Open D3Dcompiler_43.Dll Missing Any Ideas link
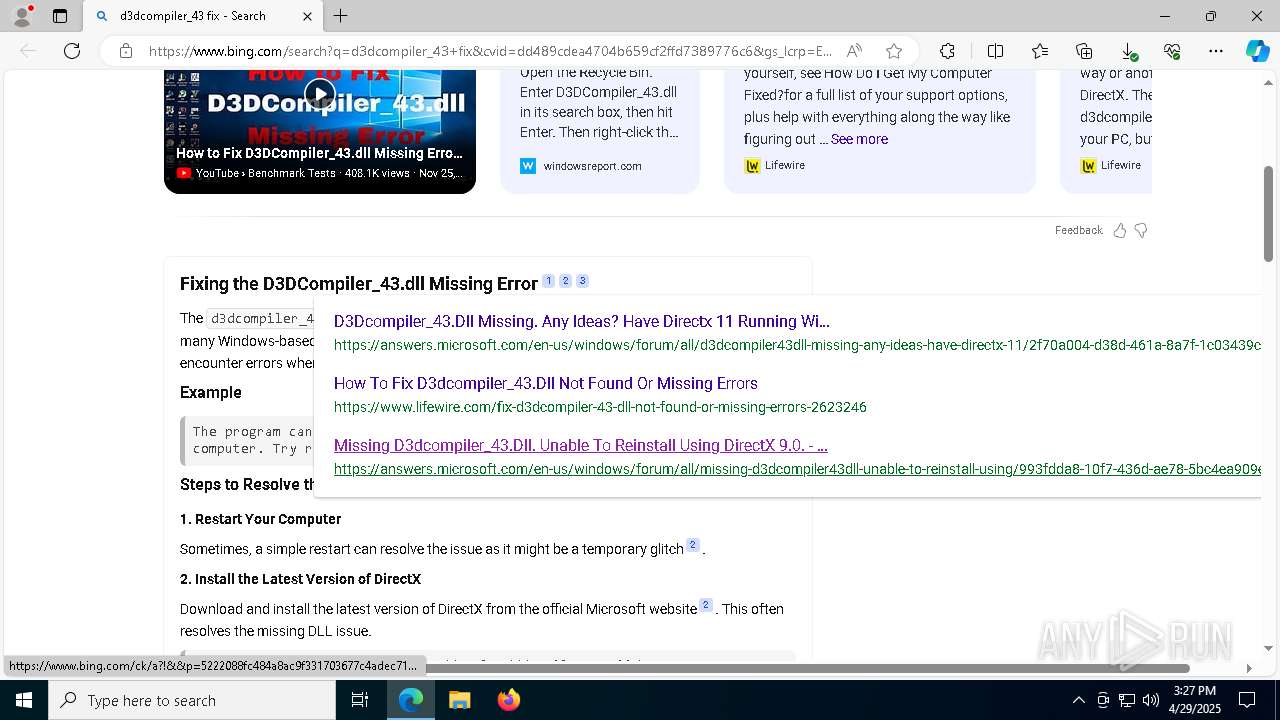The width and height of the screenshot is (1280, 720). [582, 321]
